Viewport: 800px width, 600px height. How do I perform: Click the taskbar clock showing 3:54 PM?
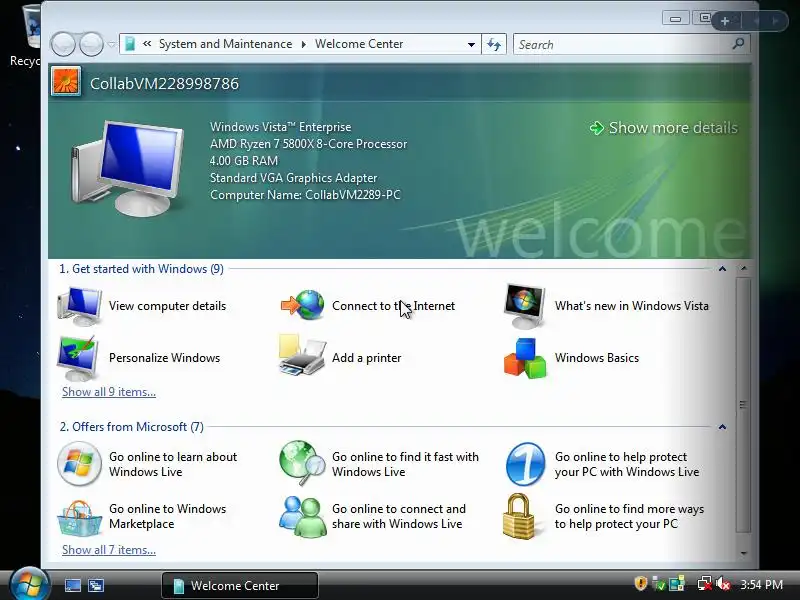[761, 585]
